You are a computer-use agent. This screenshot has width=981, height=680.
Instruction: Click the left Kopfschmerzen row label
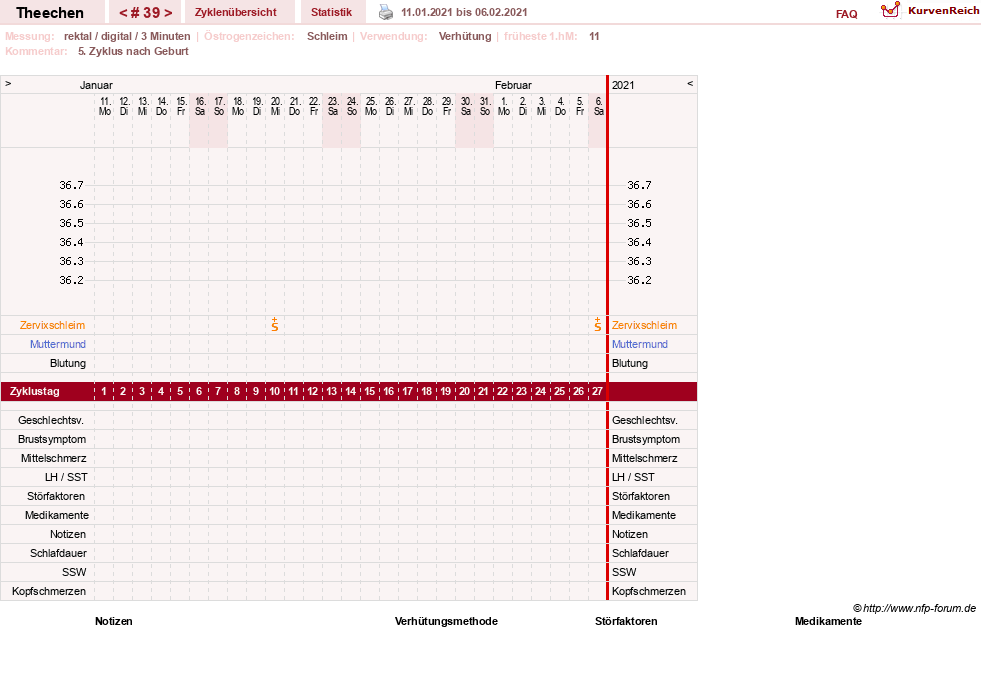click(x=49, y=591)
